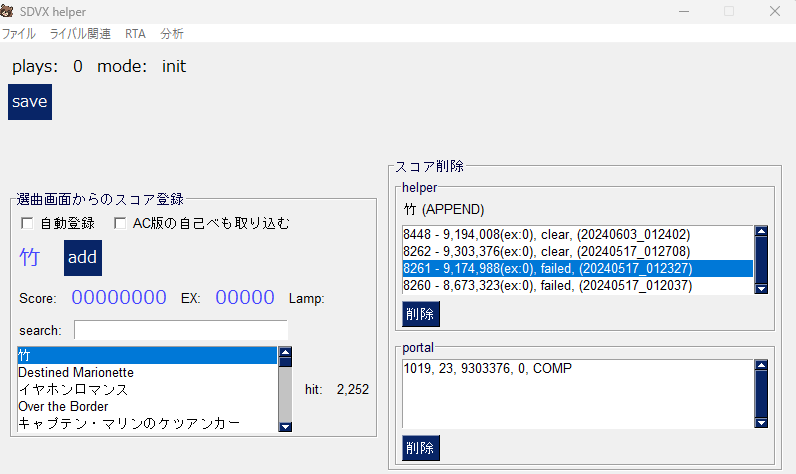Click the SDVX helper app icon in title bar

click(7, 11)
